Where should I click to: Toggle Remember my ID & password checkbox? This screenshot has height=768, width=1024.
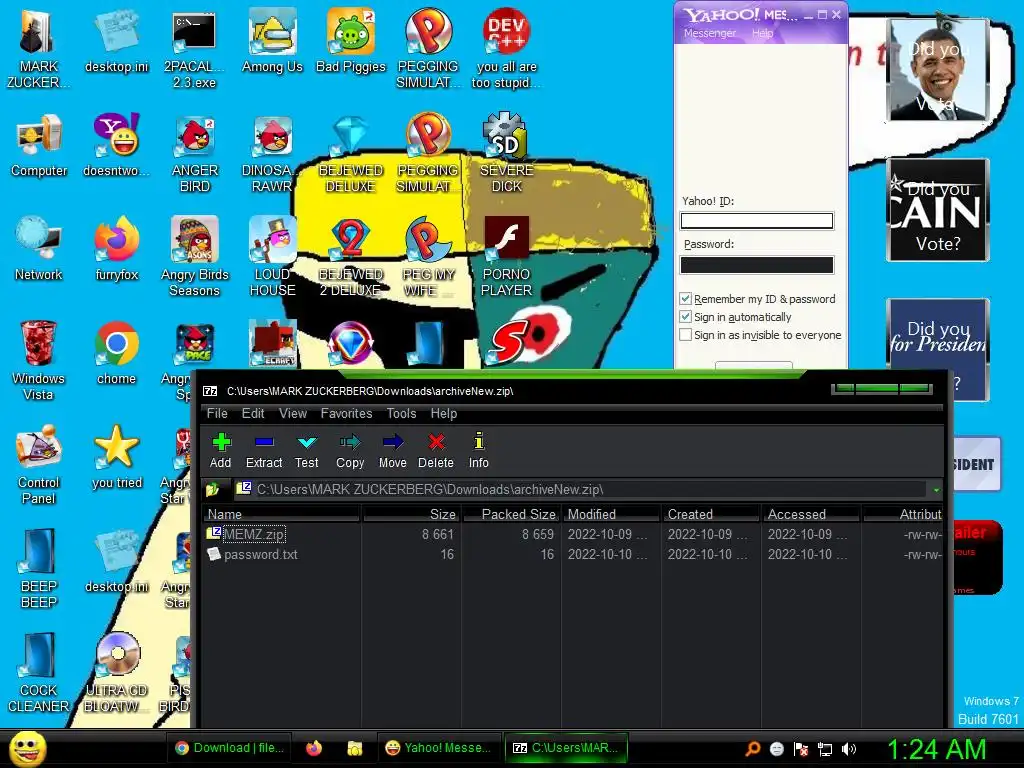686,299
